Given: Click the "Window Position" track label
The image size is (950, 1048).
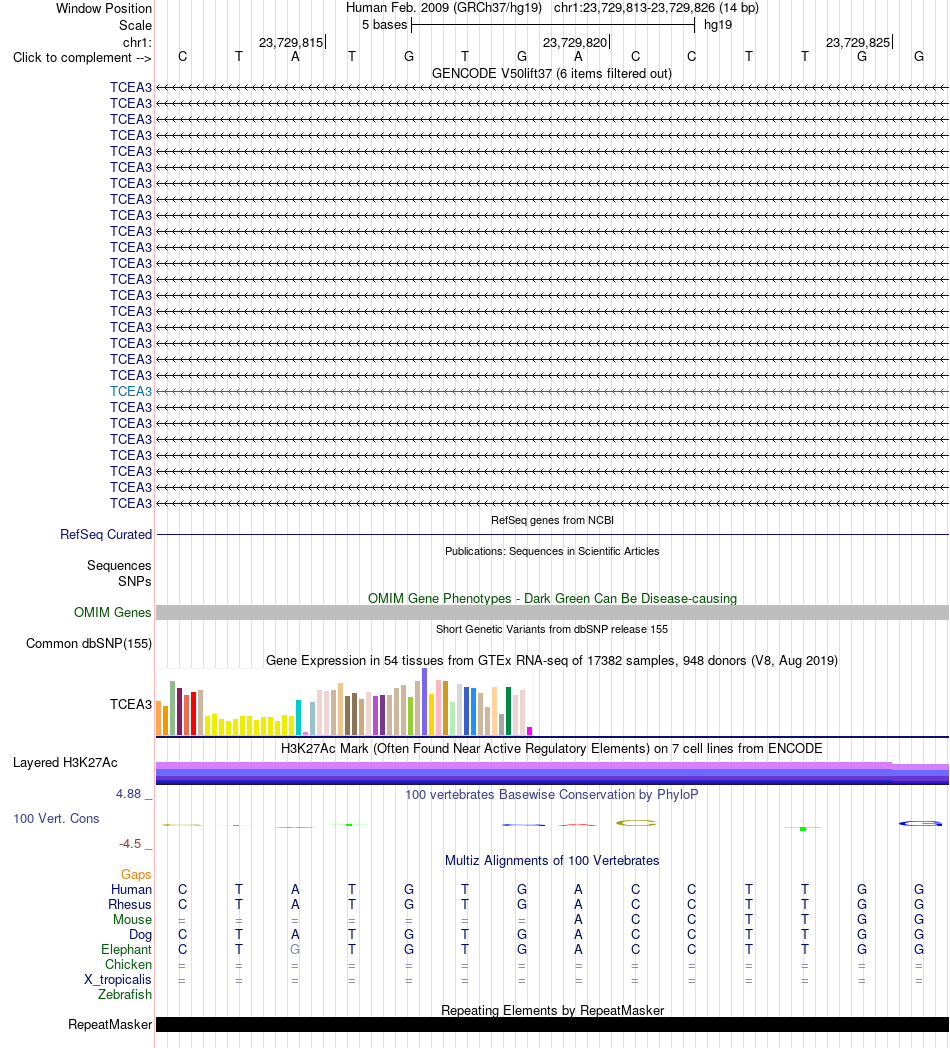Looking at the screenshot, I should coord(104,9).
